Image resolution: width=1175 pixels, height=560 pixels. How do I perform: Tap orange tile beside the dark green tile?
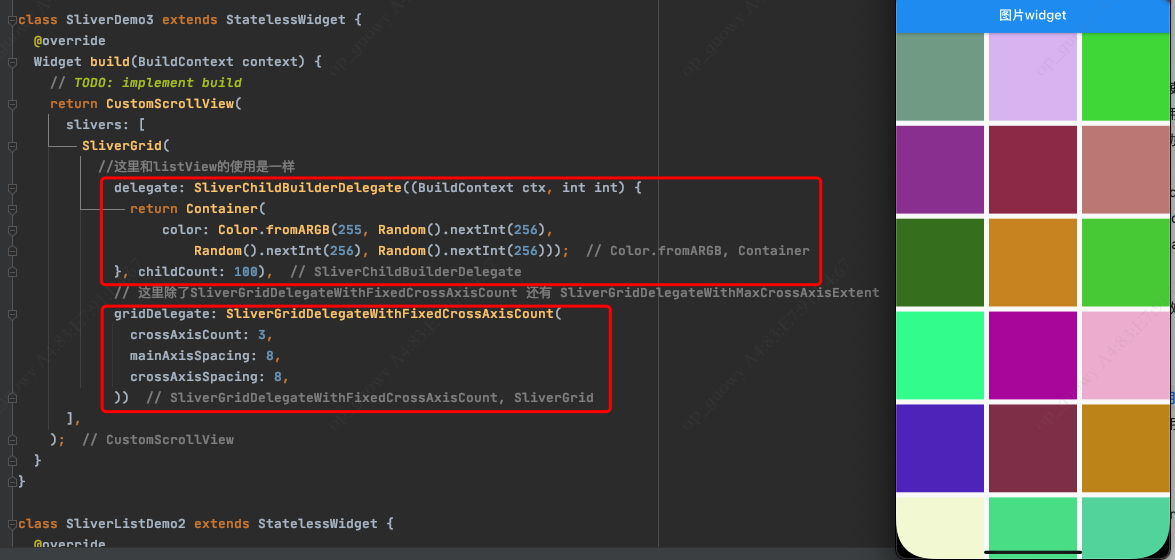(x=1032, y=262)
